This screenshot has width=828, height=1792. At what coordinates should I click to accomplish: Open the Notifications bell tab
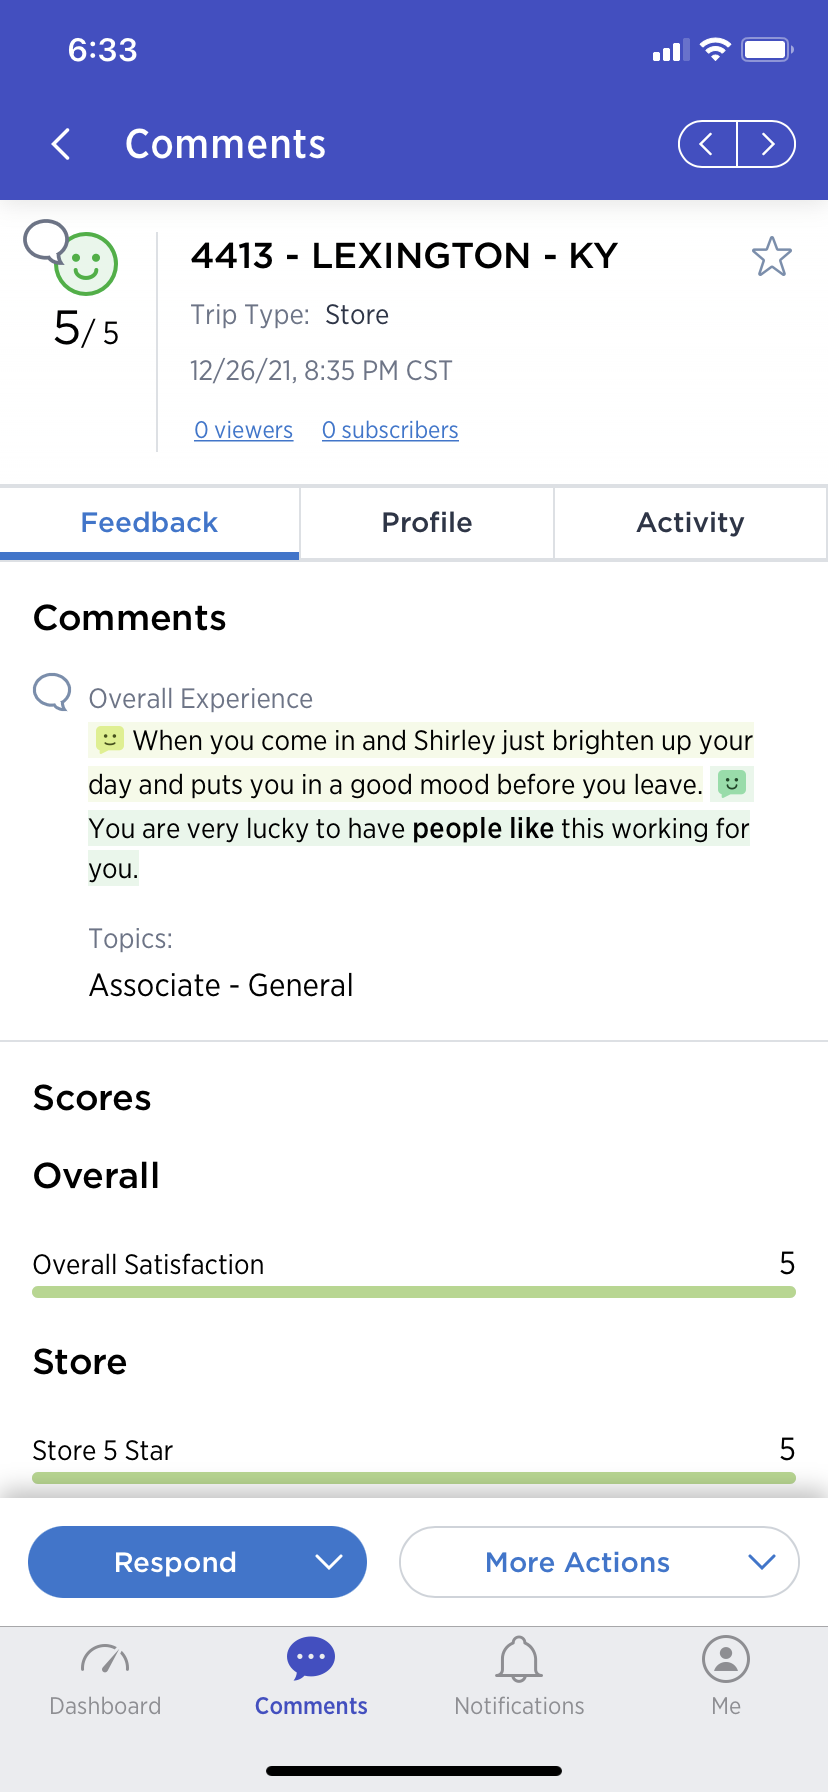pos(519,1677)
